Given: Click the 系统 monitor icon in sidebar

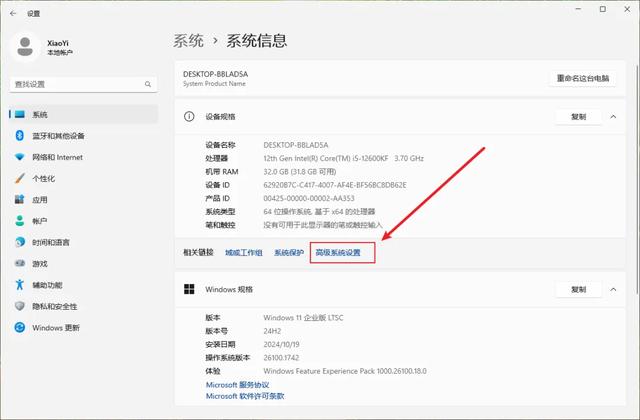Looking at the screenshot, I should click(20, 114).
